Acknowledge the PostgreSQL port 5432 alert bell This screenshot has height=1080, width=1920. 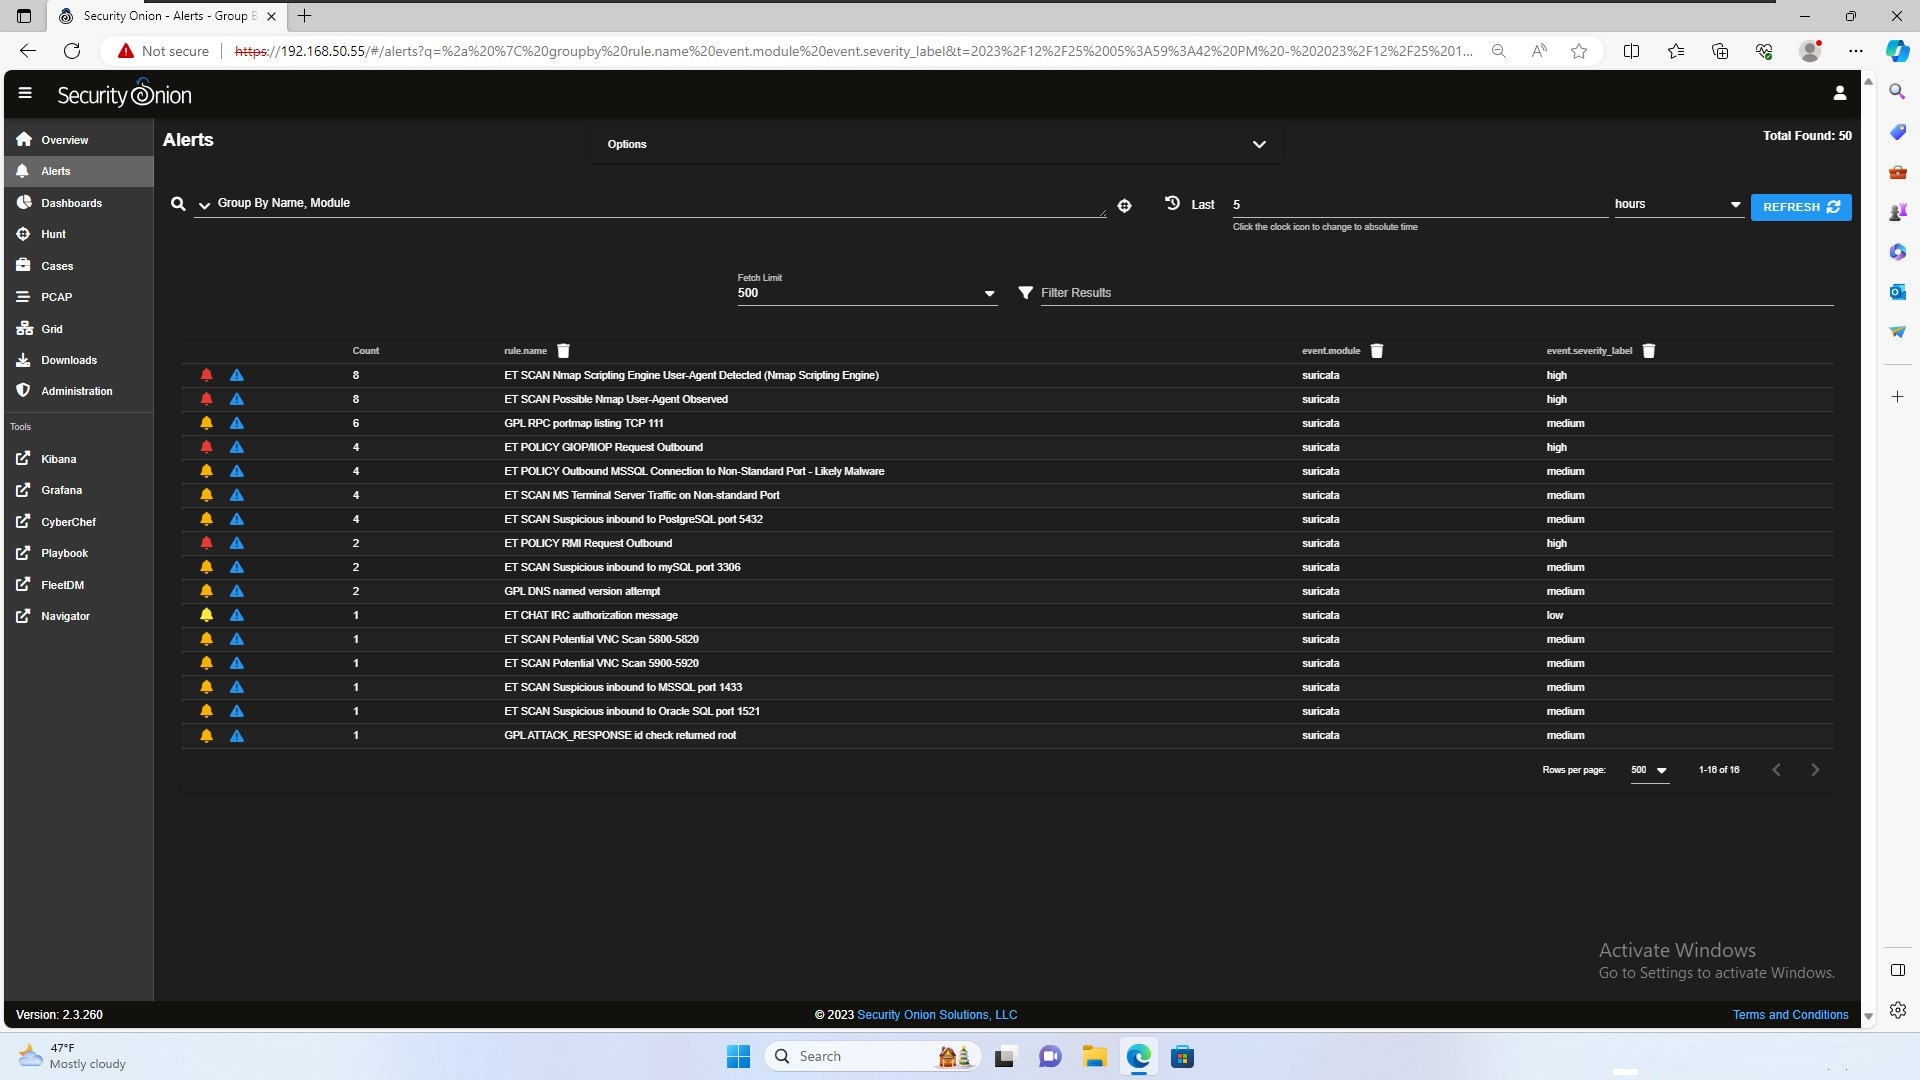click(206, 519)
